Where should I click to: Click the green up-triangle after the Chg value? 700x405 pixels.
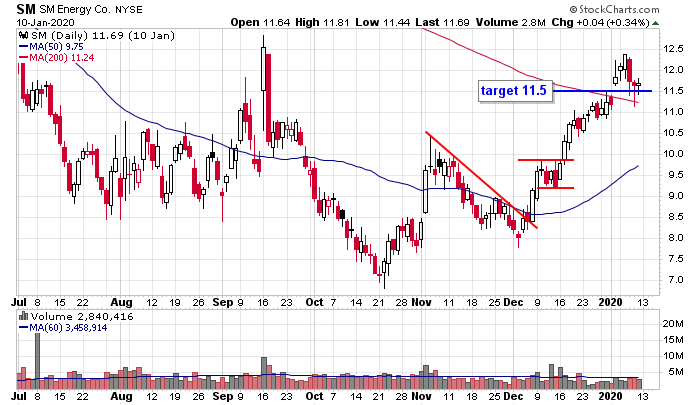click(x=655, y=23)
